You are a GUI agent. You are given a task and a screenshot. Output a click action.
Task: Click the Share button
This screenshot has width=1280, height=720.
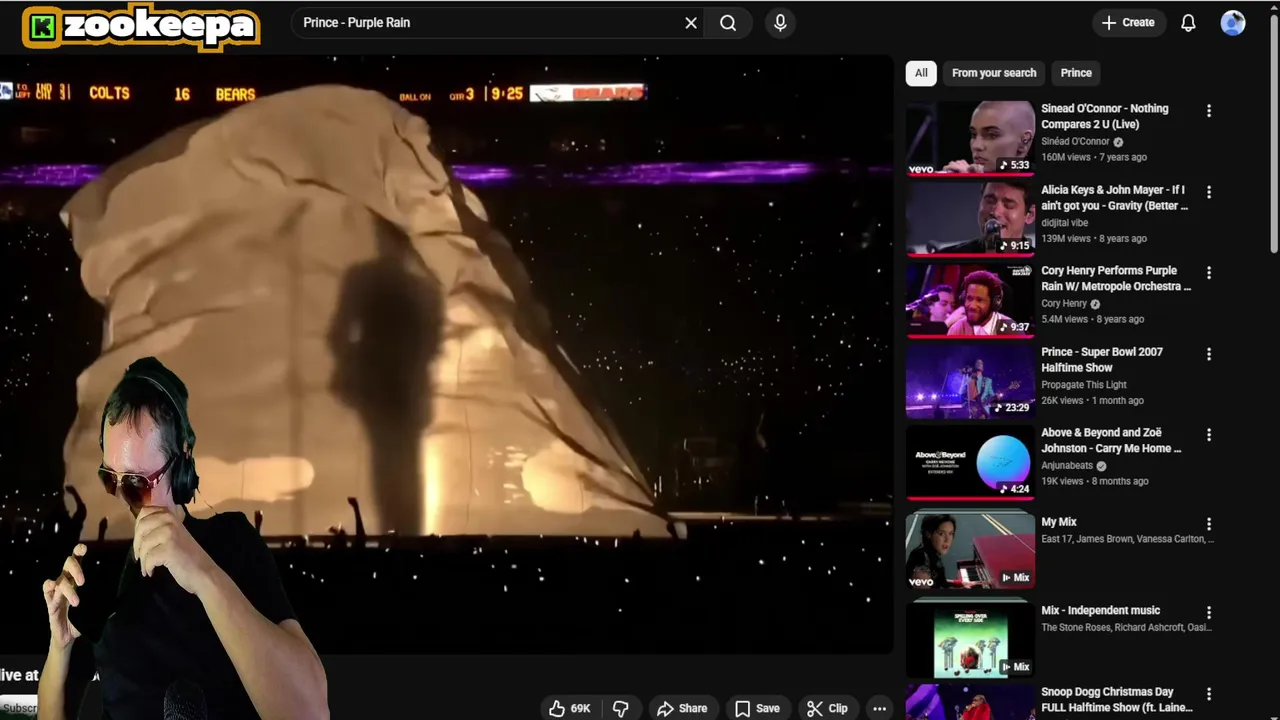682,708
